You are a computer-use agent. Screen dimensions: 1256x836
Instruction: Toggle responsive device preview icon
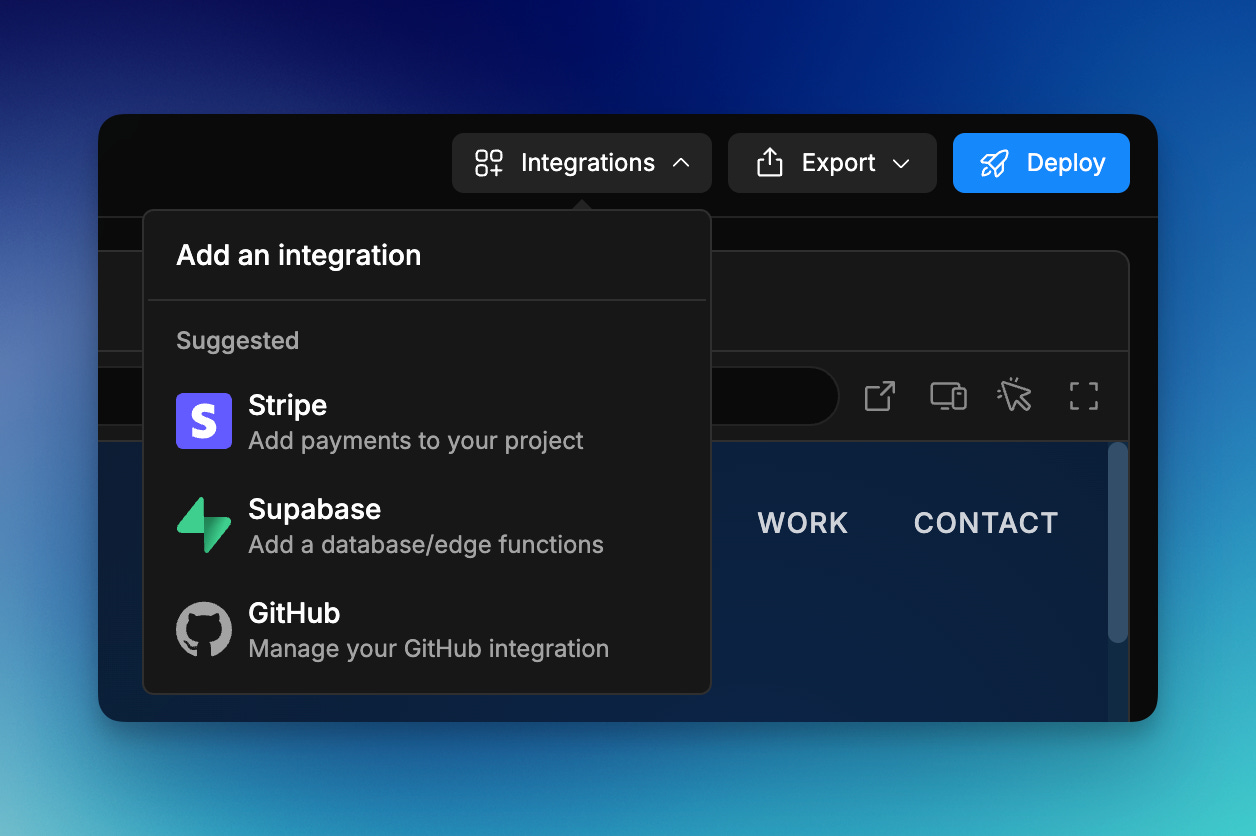pyautogui.click(x=948, y=396)
